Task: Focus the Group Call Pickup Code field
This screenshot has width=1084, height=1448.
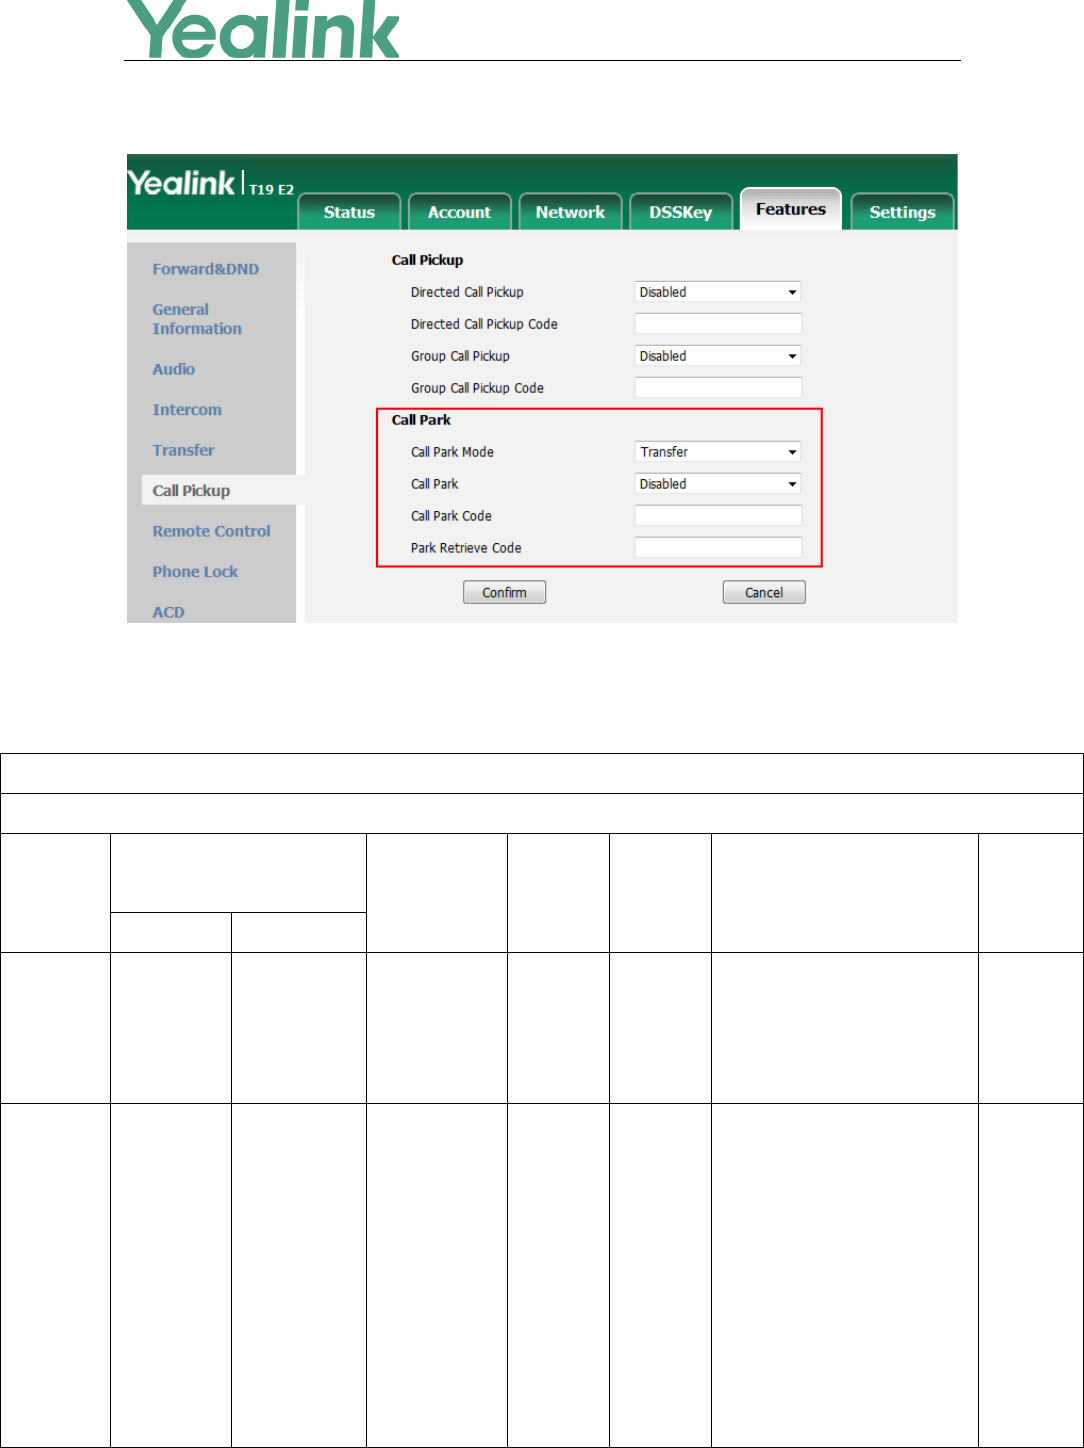Action: click(x=718, y=388)
